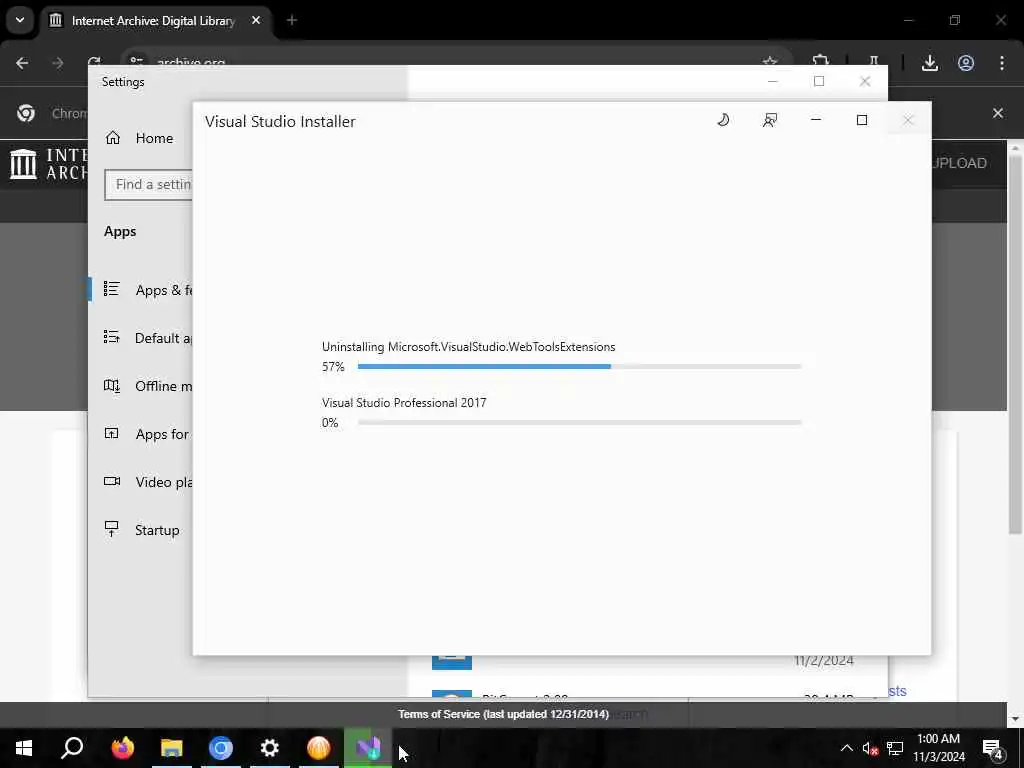Click the Default apps icon in Settings

coord(112,337)
